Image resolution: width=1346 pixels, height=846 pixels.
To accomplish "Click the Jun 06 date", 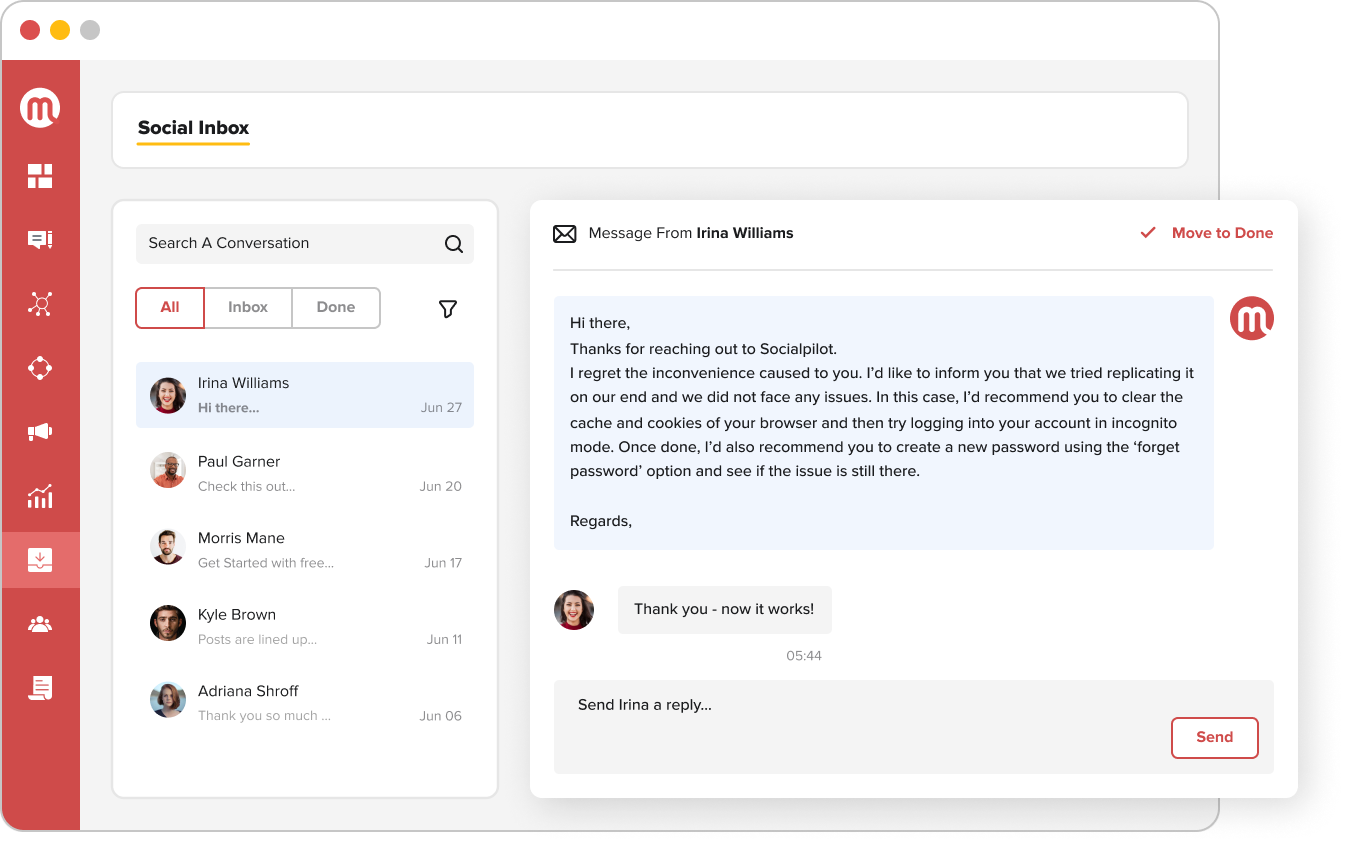I will (441, 716).
